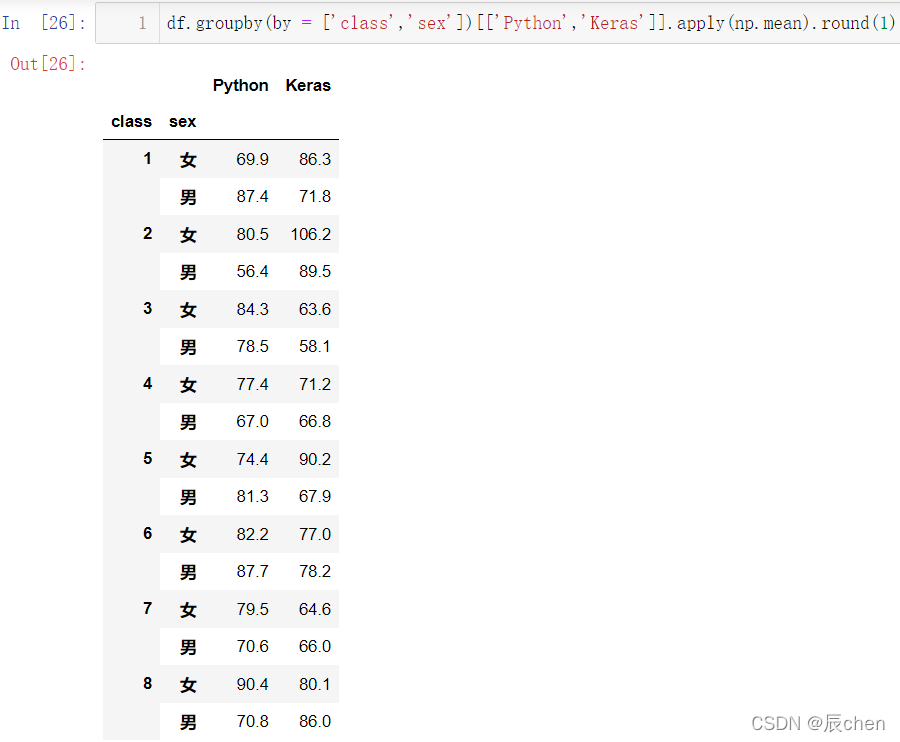
Task: Select the Python value 87.7
Action: 253,571
